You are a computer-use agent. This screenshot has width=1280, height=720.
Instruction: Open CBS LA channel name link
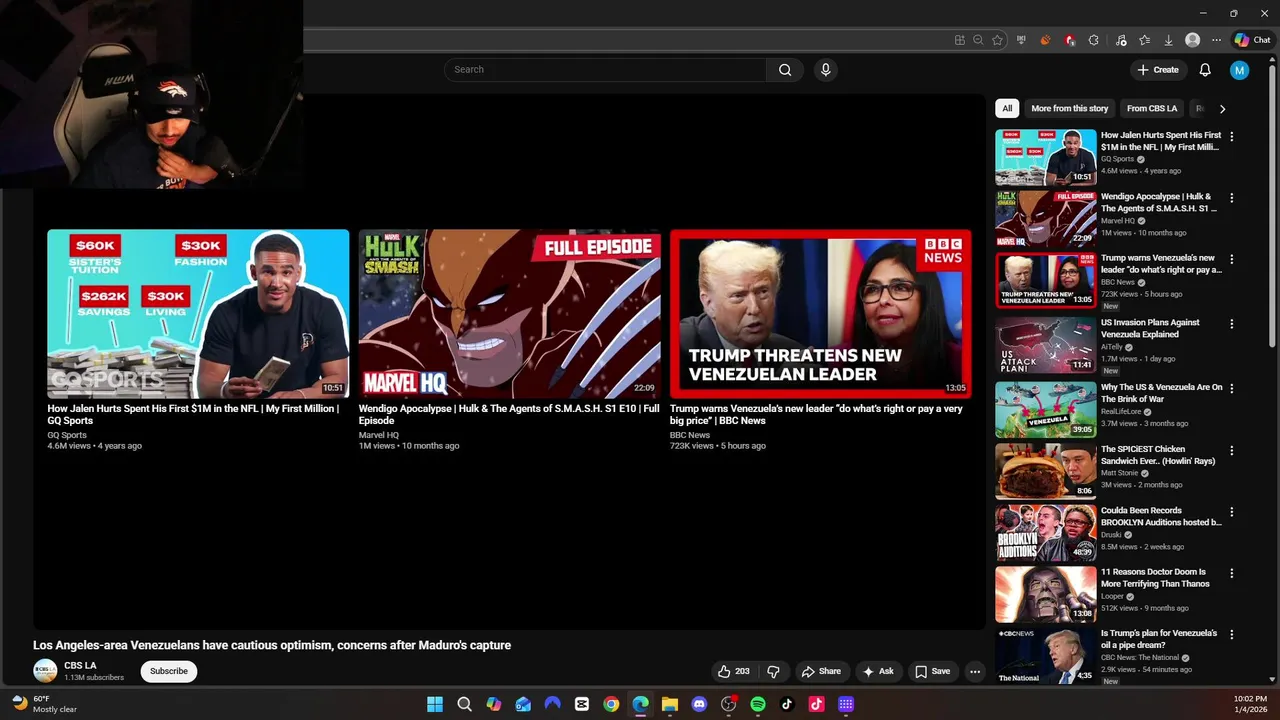(x=80, y=665)
